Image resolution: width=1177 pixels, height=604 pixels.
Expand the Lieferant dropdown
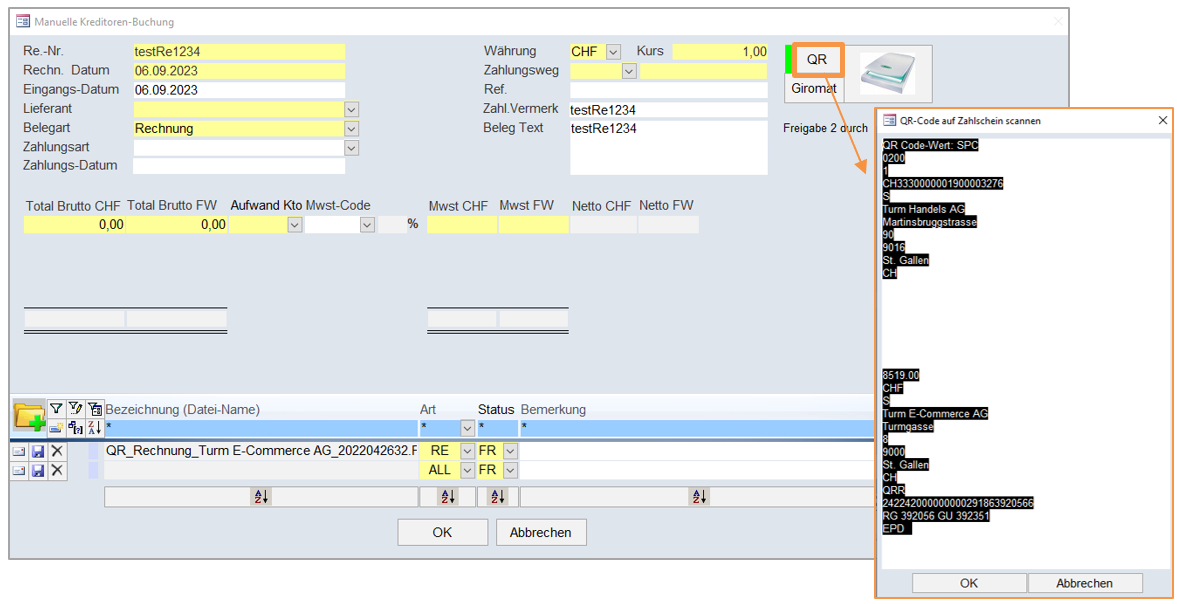click(x=351, y=109)
